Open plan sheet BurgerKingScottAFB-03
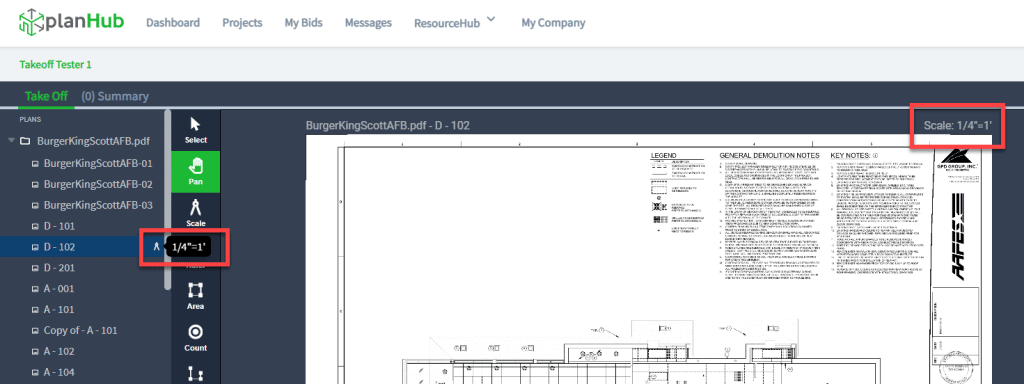Screen dimensions: 1024x384 coord(98,205)
